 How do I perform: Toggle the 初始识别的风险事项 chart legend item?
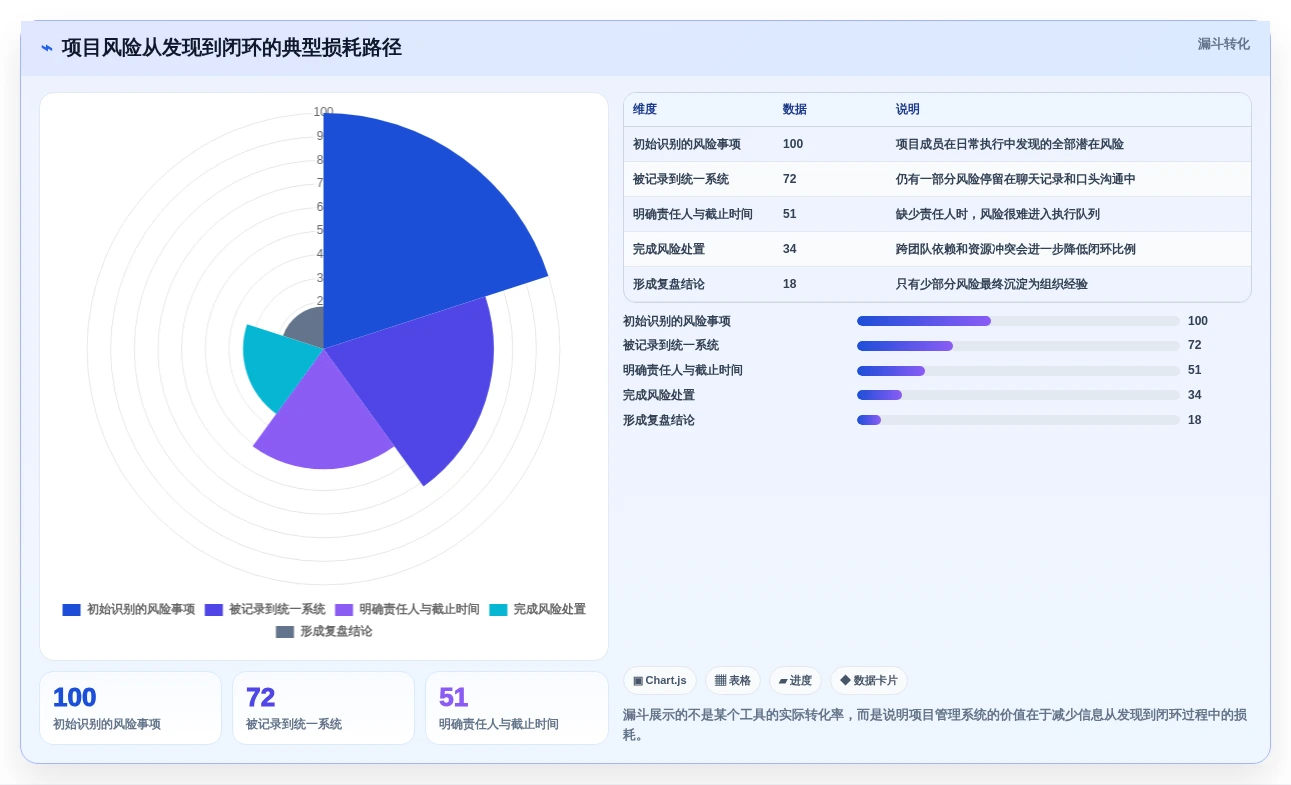[x=129, y=609]
